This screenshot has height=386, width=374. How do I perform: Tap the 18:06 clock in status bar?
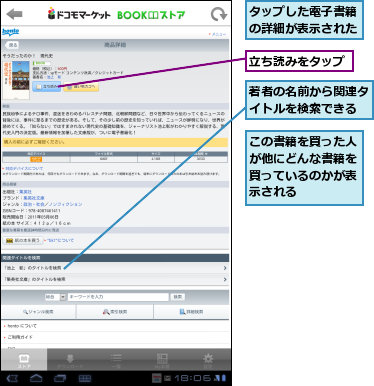[193, 378]
